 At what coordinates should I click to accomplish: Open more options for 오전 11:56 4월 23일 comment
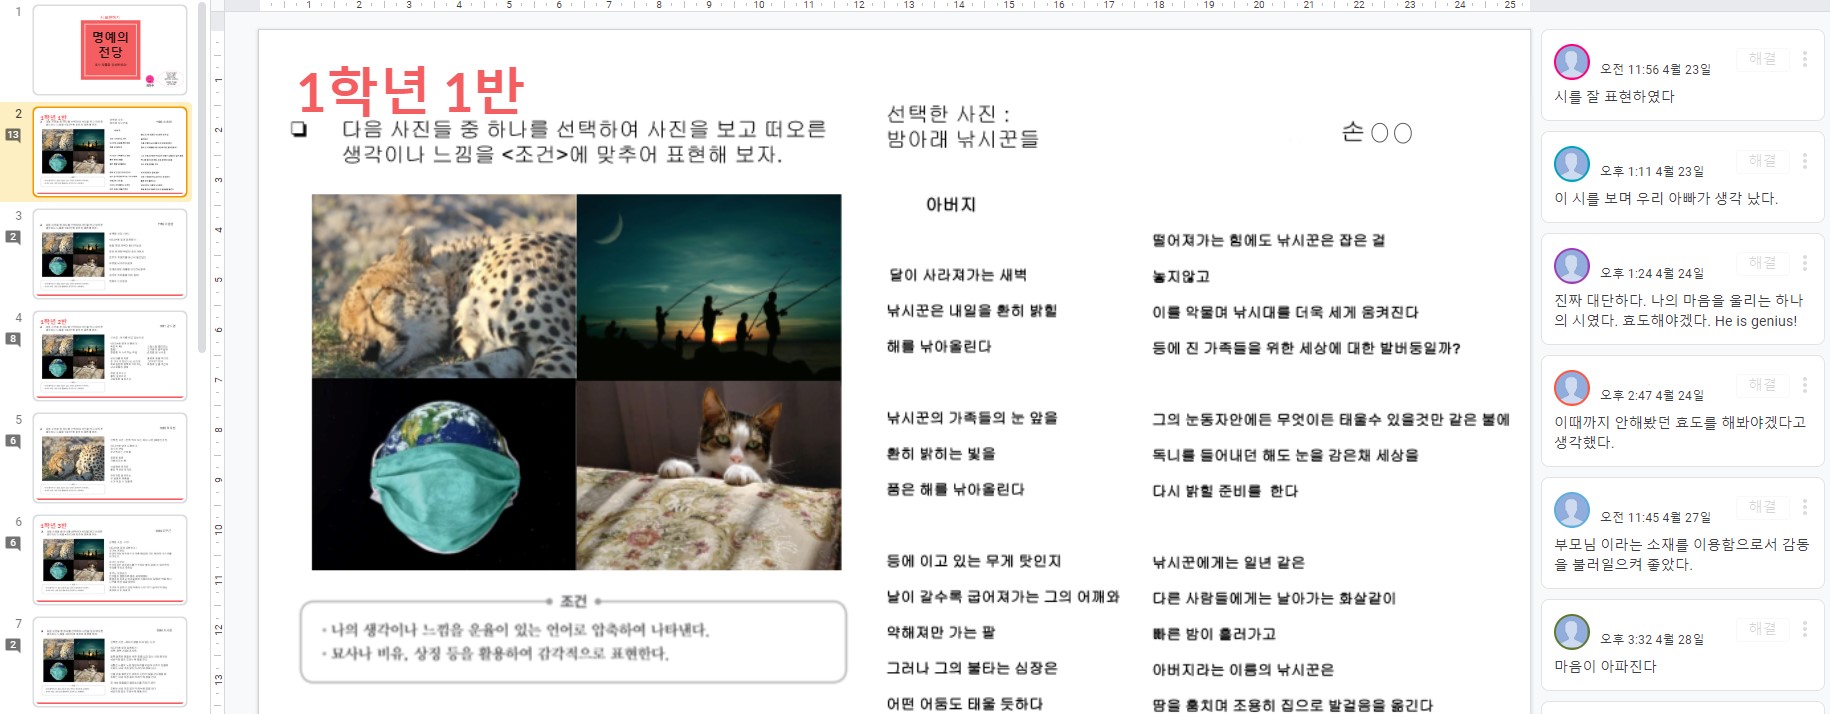point(1805,59)
